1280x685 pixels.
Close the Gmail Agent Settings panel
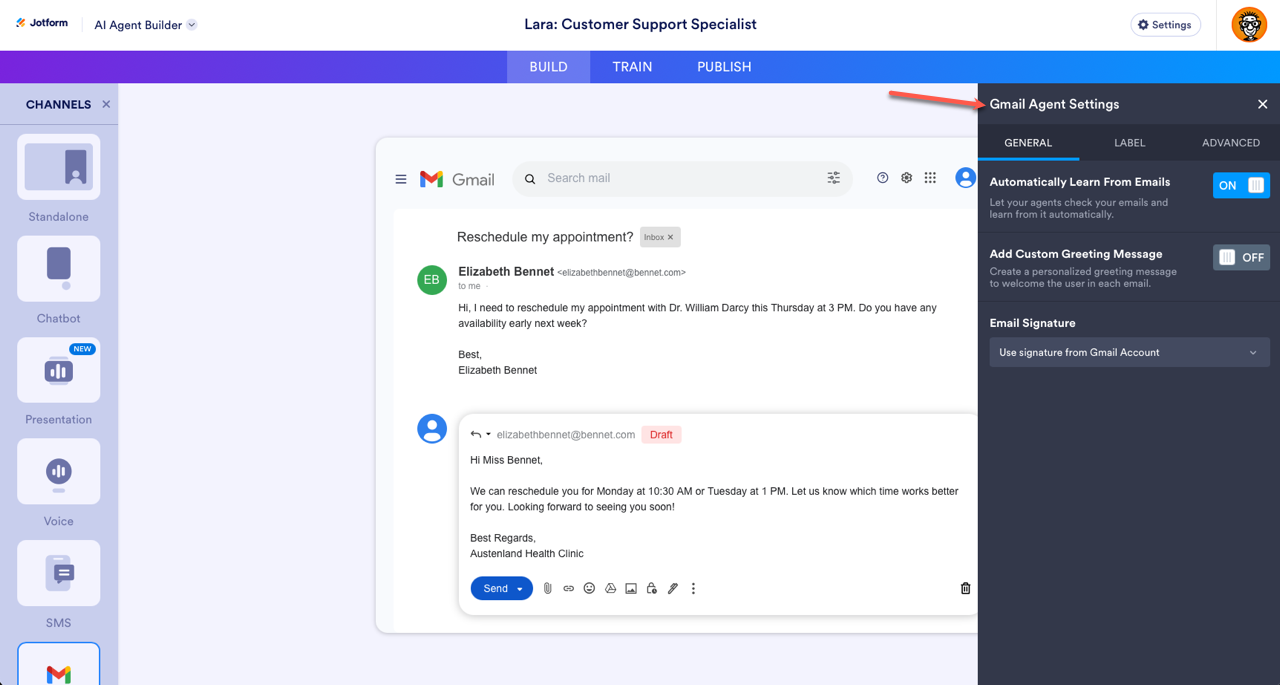click(1262, 104)
